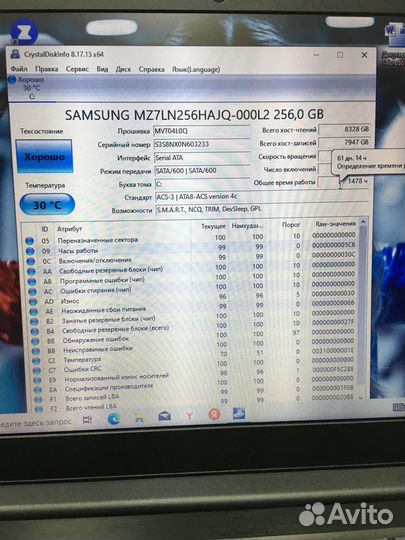Click the Атрибут column header
The height and width of the screenshot is (540, 405).
pos(69,229)
